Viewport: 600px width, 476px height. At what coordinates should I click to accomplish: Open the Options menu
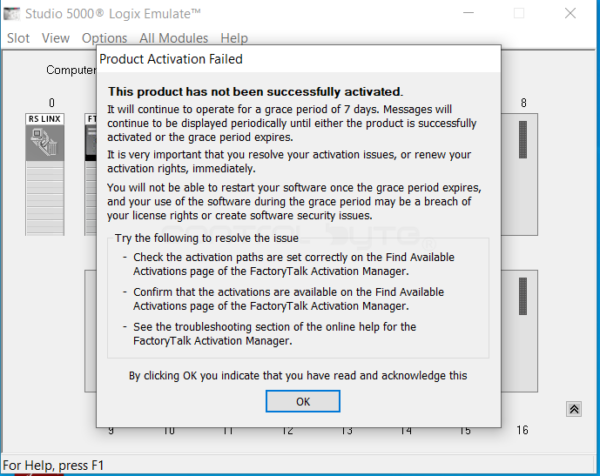(x=104, y=38)
